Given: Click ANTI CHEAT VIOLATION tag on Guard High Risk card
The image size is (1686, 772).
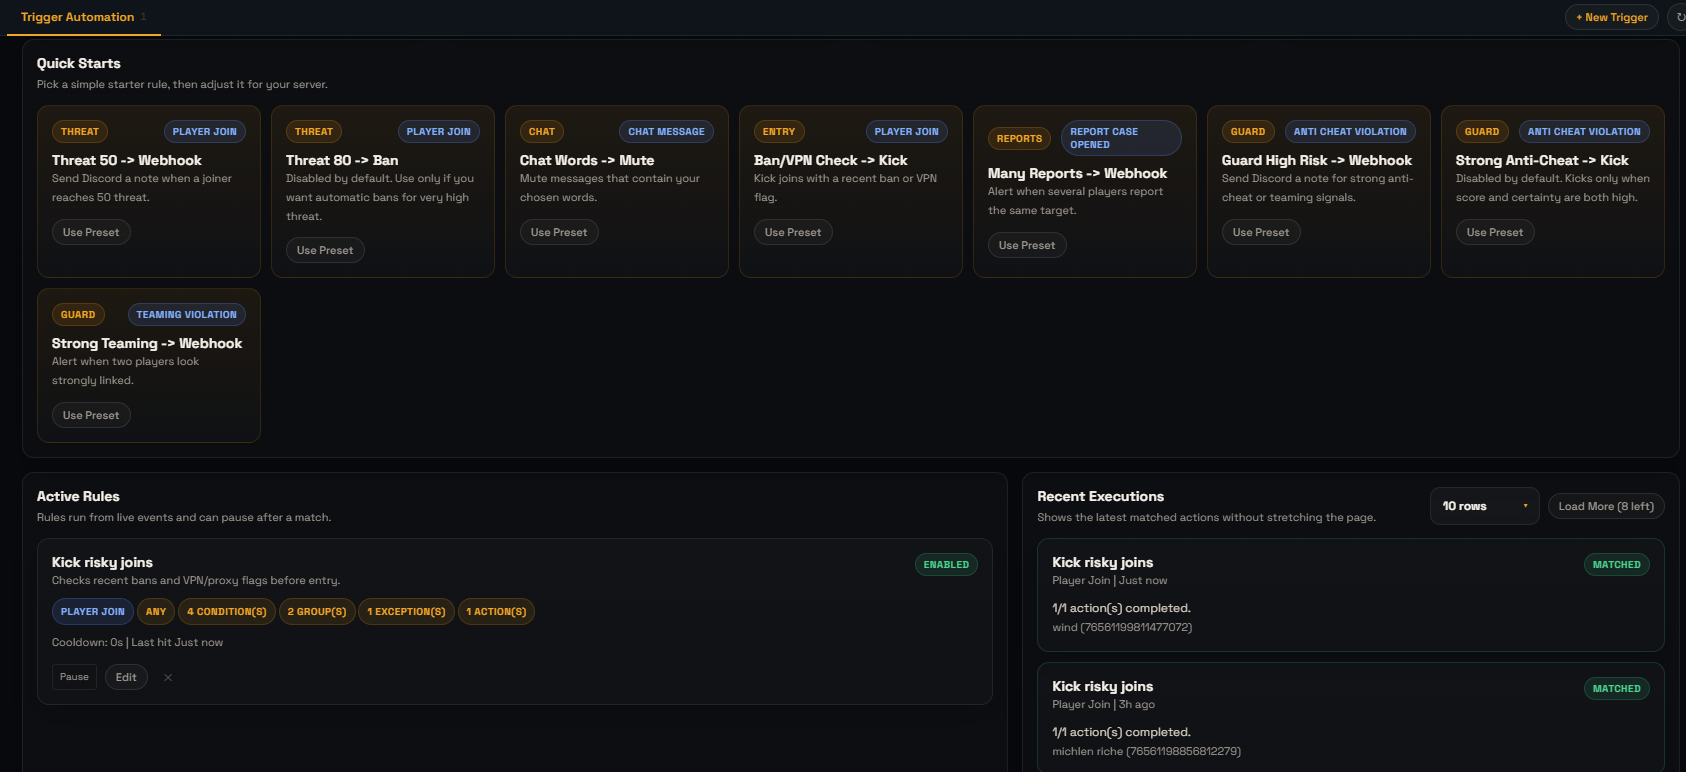Looking at the screenshot, I should pyautogui.click(x=1350, y=131).
